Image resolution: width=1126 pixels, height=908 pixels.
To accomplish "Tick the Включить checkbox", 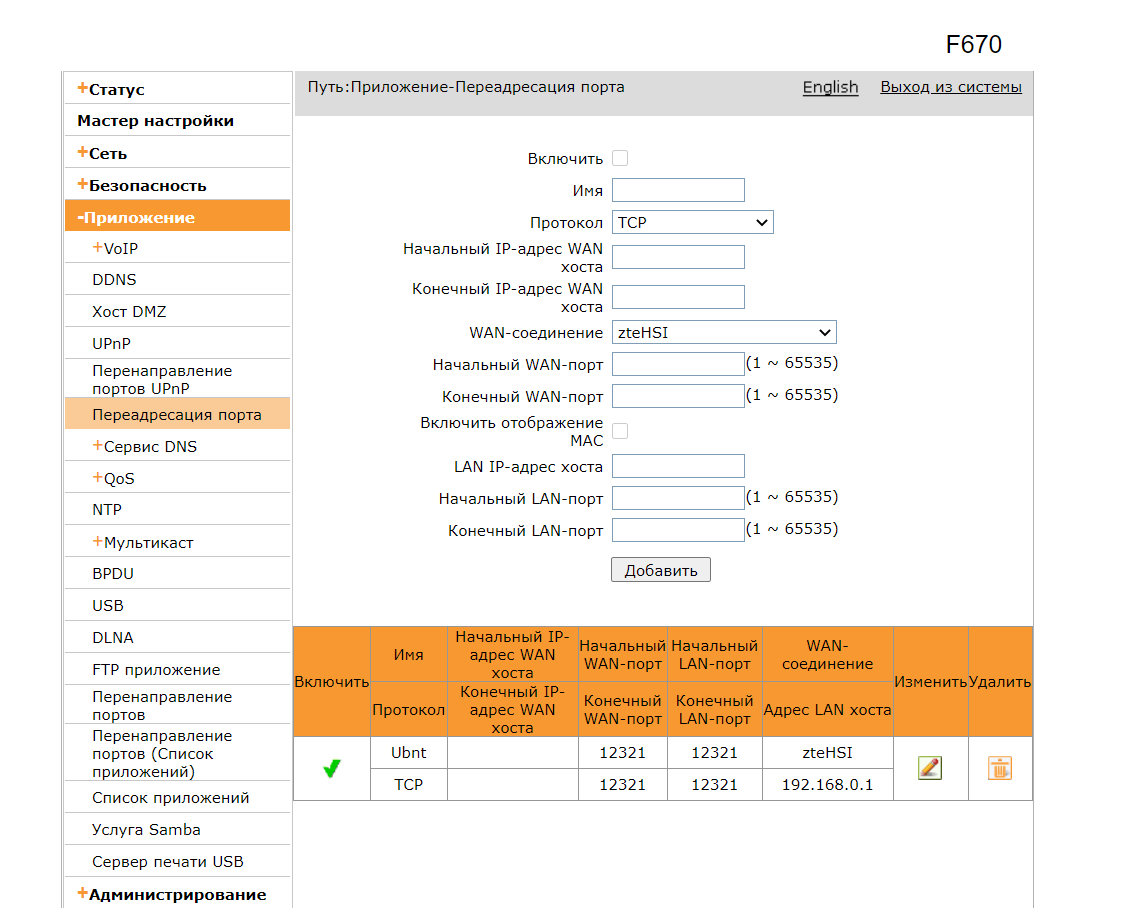I will (x=620, y=158).
